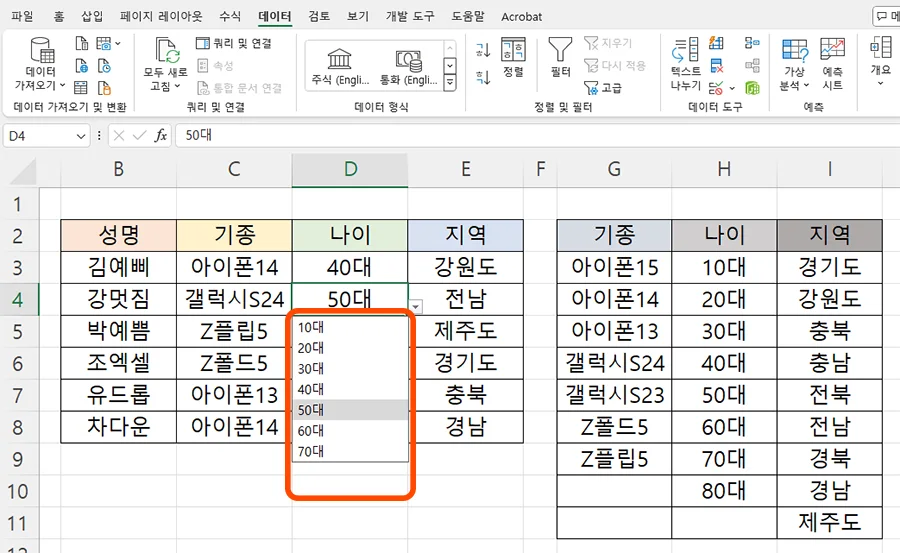
Task: Open the Sort (정렬) dialog
Action: 513,57
